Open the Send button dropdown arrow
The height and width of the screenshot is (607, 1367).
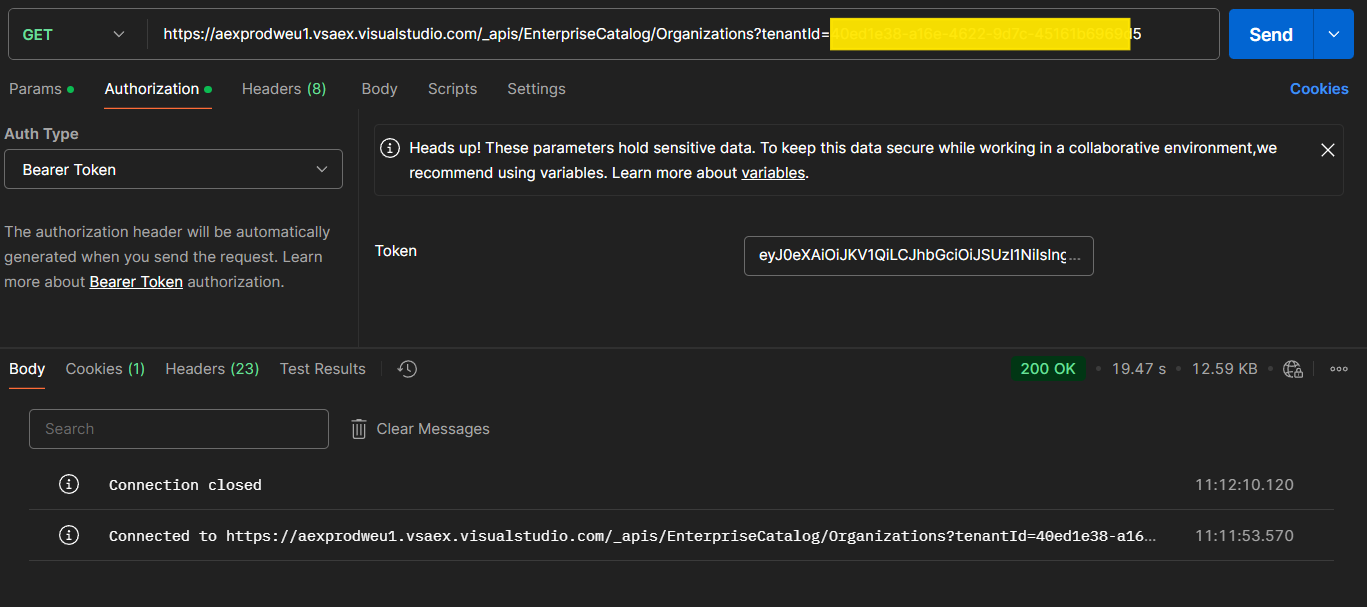click(x=1333, y=33)
